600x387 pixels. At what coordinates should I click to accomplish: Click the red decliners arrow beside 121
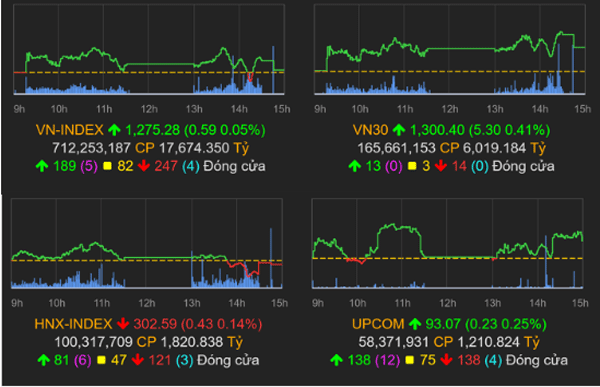point(138,360)
